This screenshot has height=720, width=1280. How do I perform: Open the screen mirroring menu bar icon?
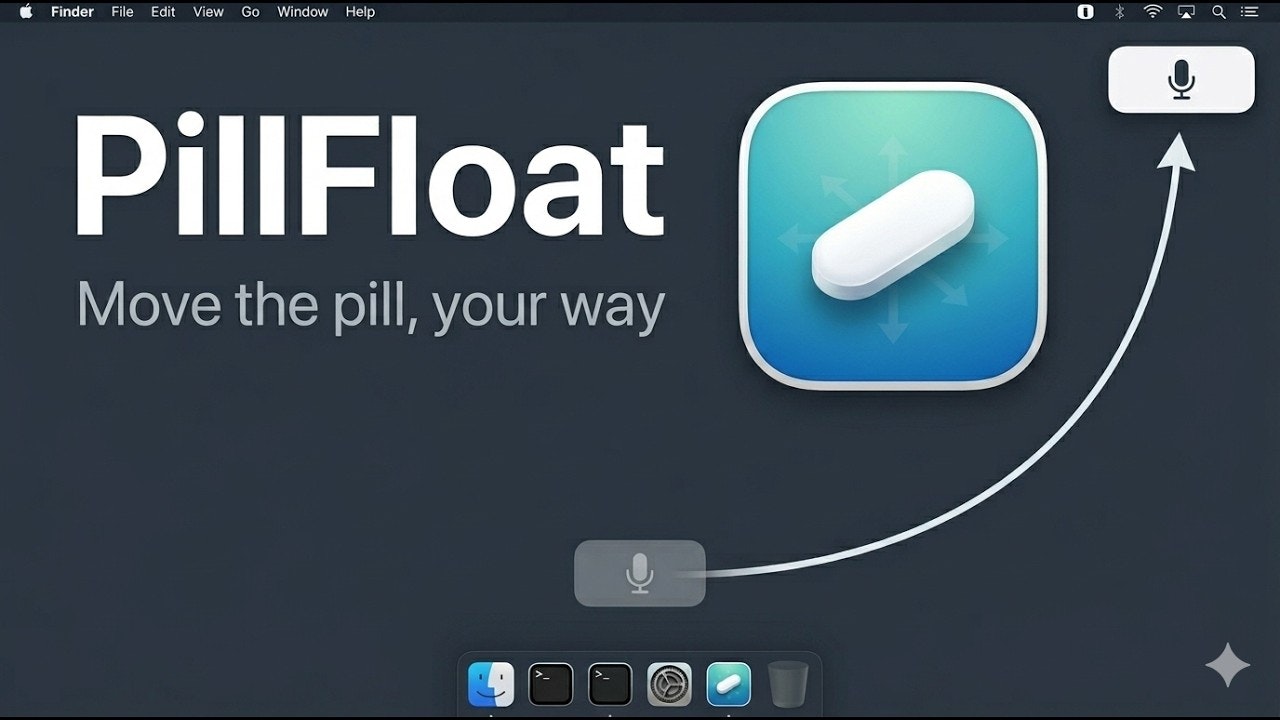[x=1187, y=12]
